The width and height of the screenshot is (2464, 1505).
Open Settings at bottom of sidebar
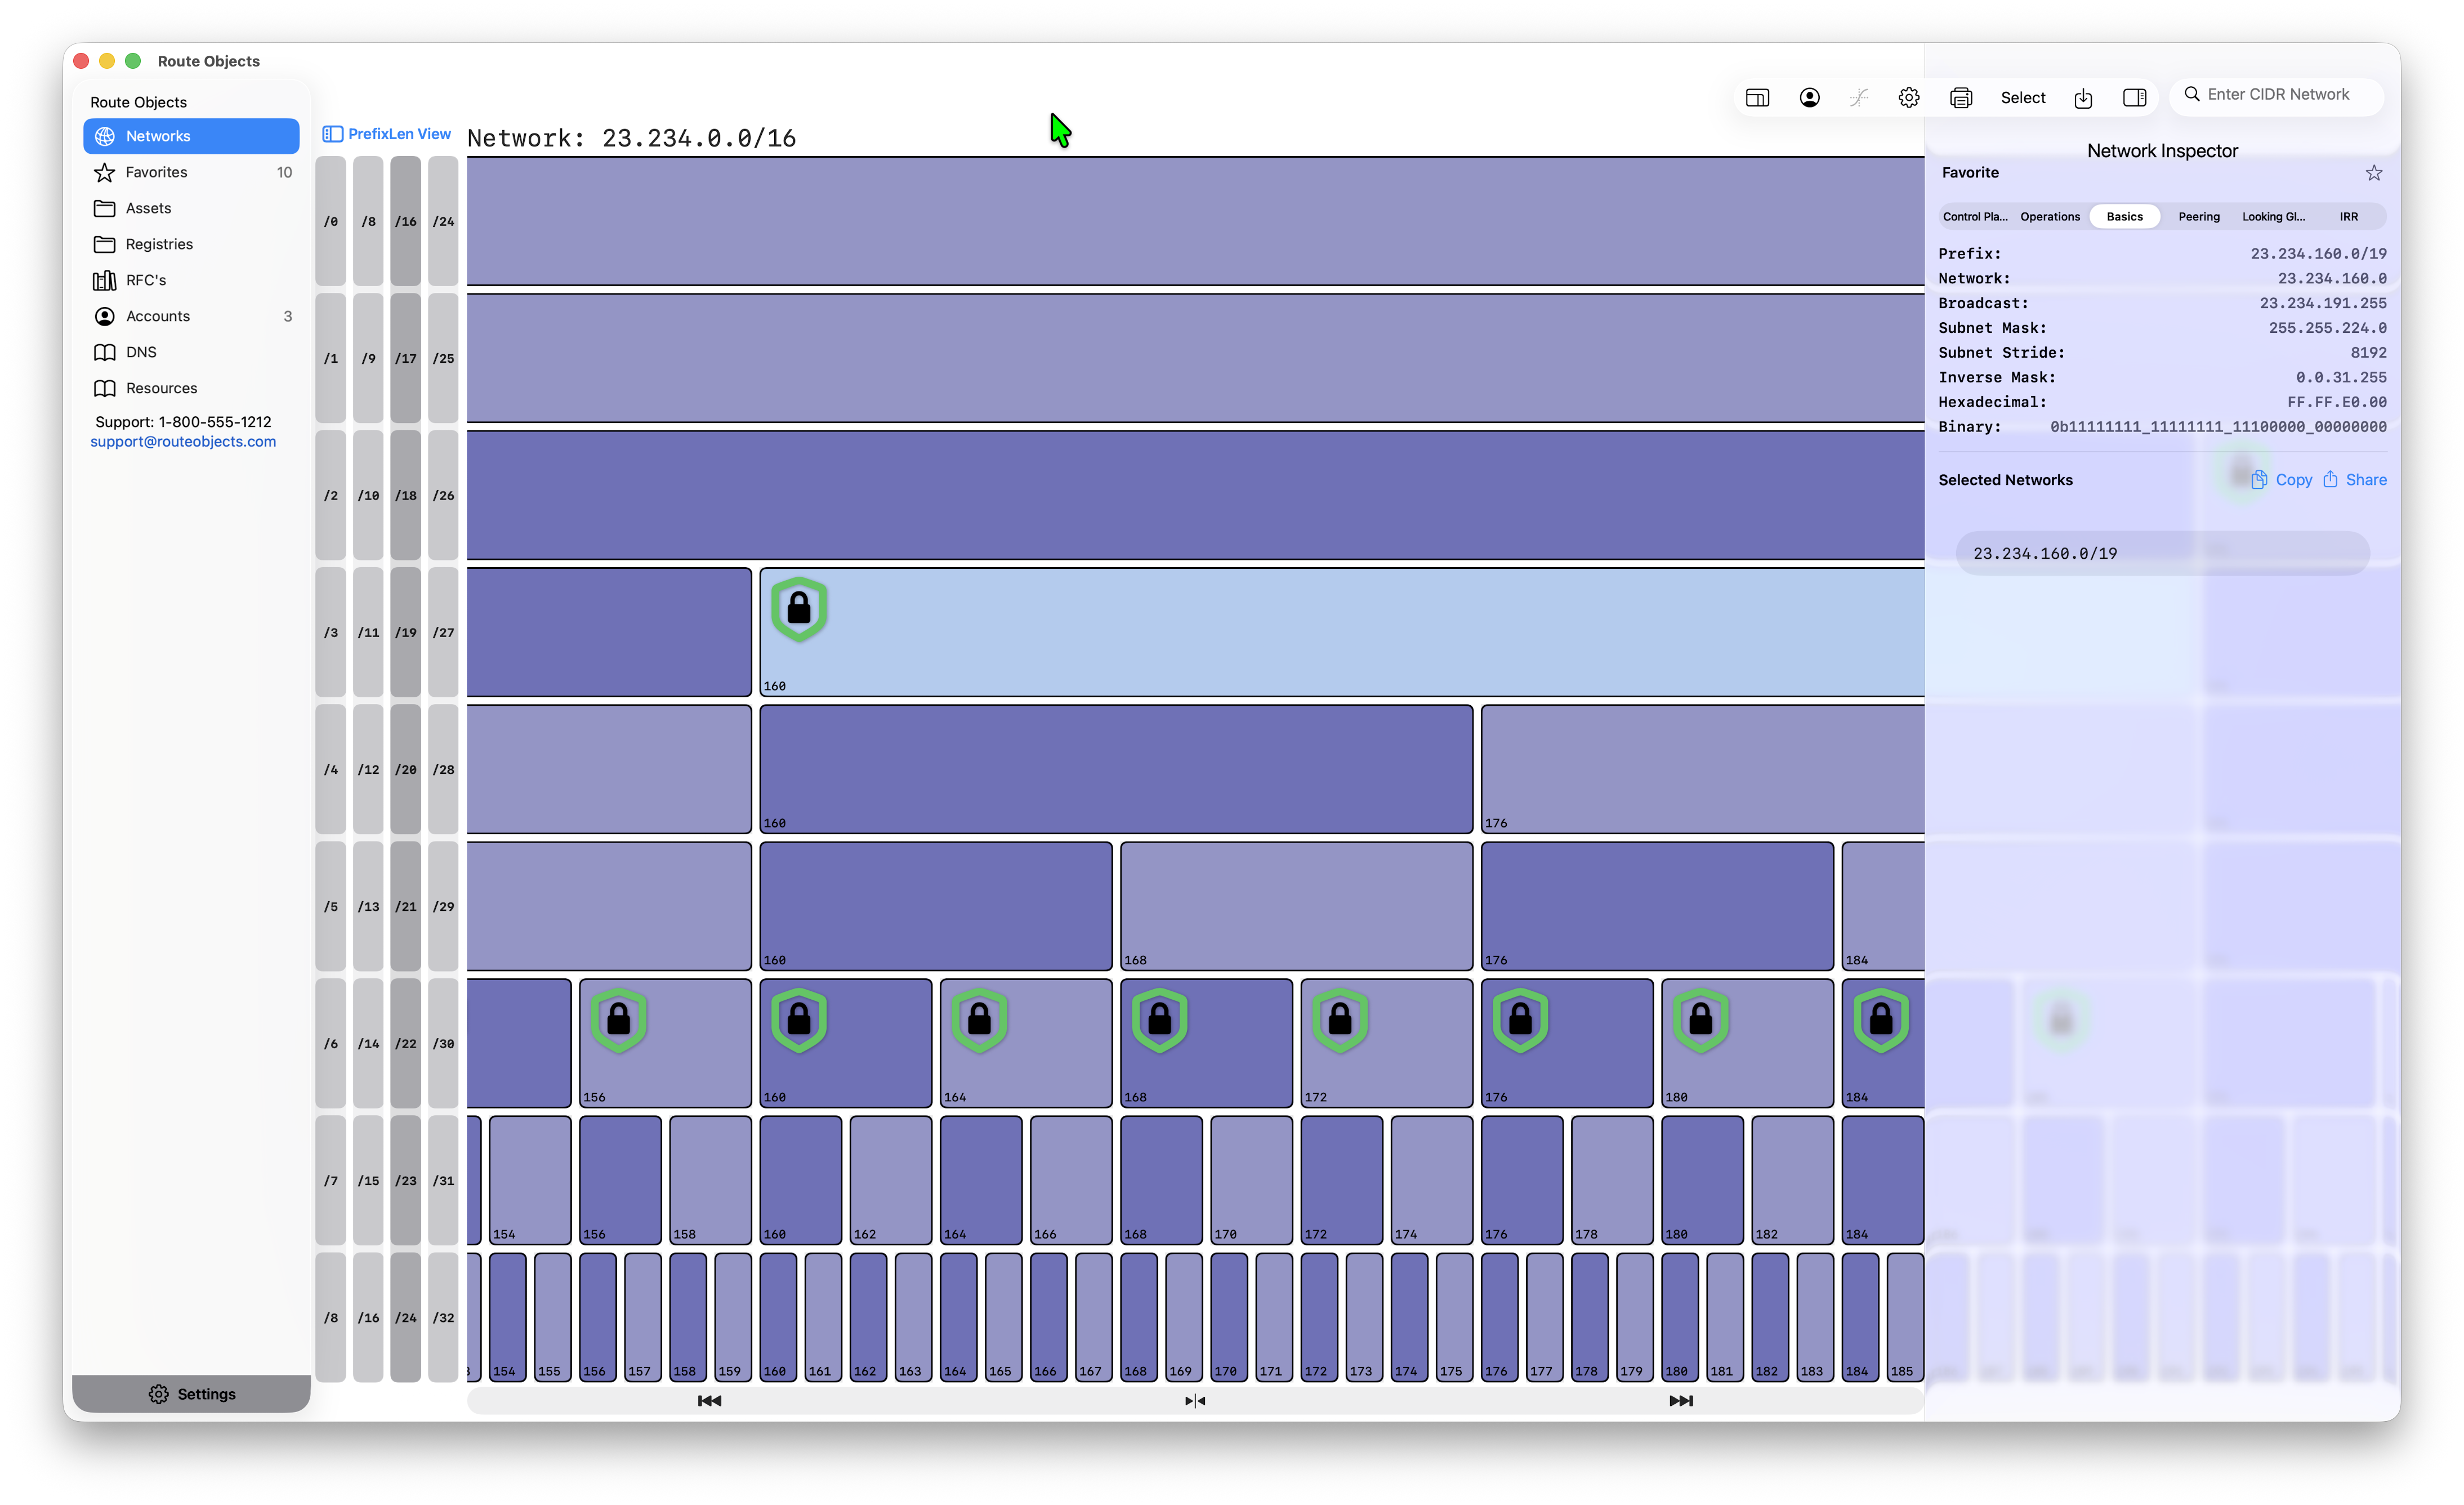coord(191,1393)
